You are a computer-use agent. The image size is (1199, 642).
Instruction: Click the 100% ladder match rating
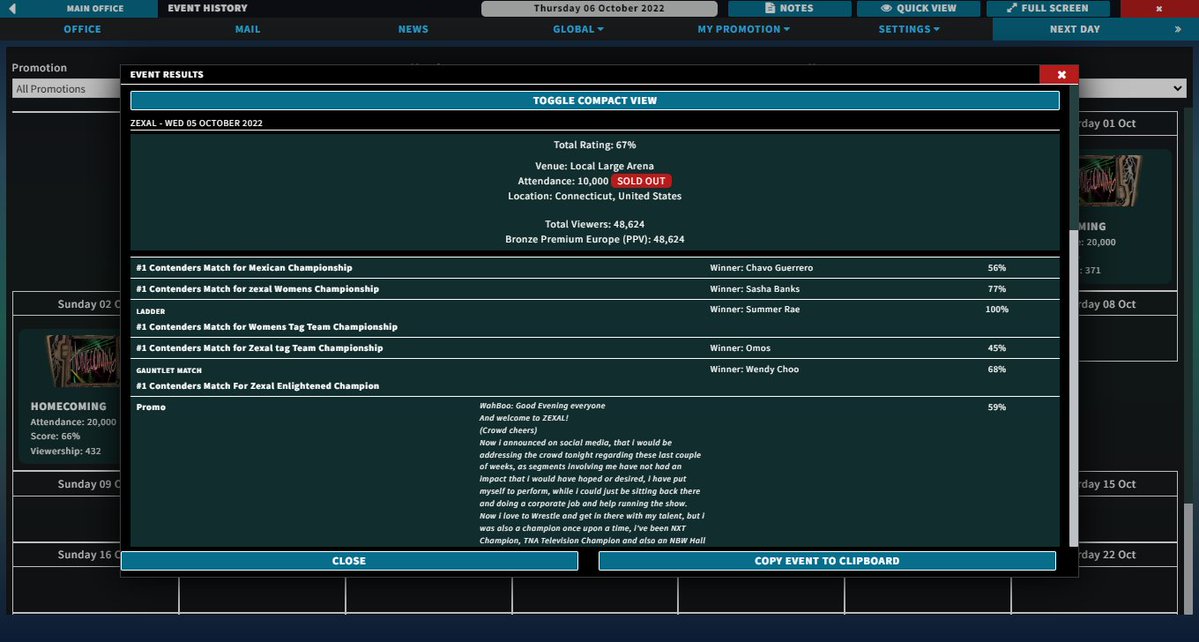coord(996,309)
